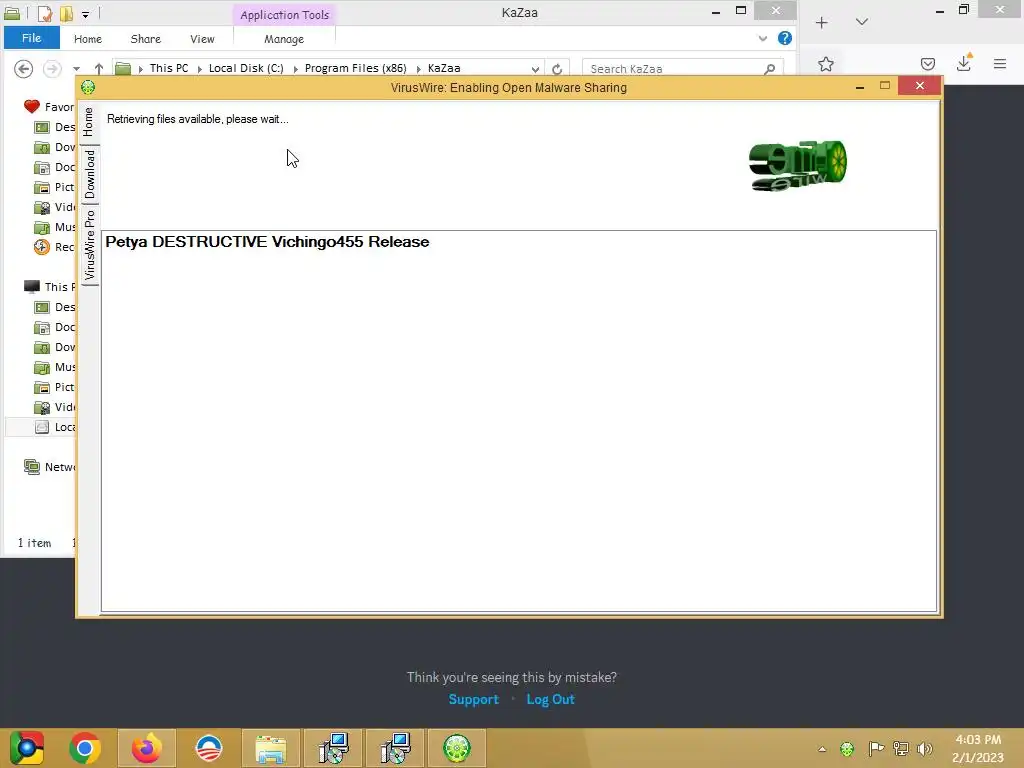
Task: Click VirusWire tray icon
Action: click(x=847, y=749)
